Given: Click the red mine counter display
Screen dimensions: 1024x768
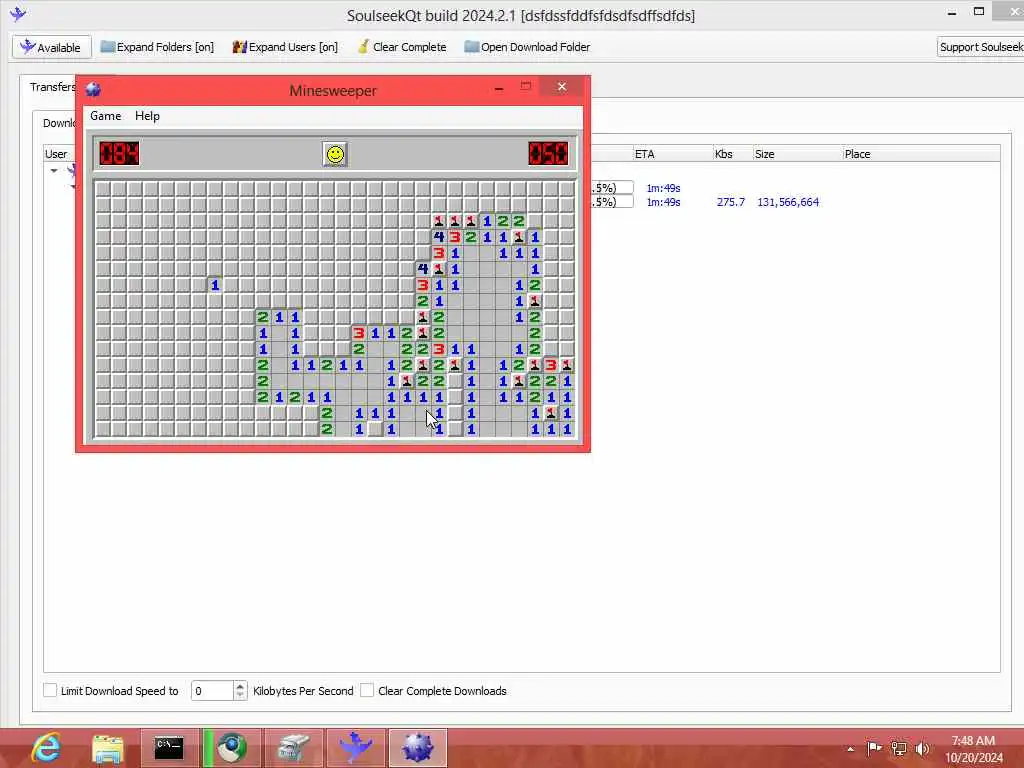Looking at the screenshot, I should point(120,154).
